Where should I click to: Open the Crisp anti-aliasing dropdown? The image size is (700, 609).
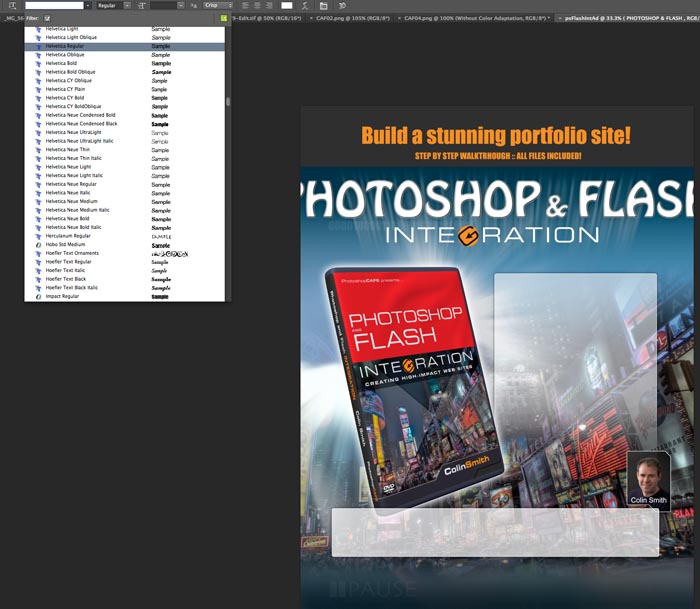pos(218,5)
